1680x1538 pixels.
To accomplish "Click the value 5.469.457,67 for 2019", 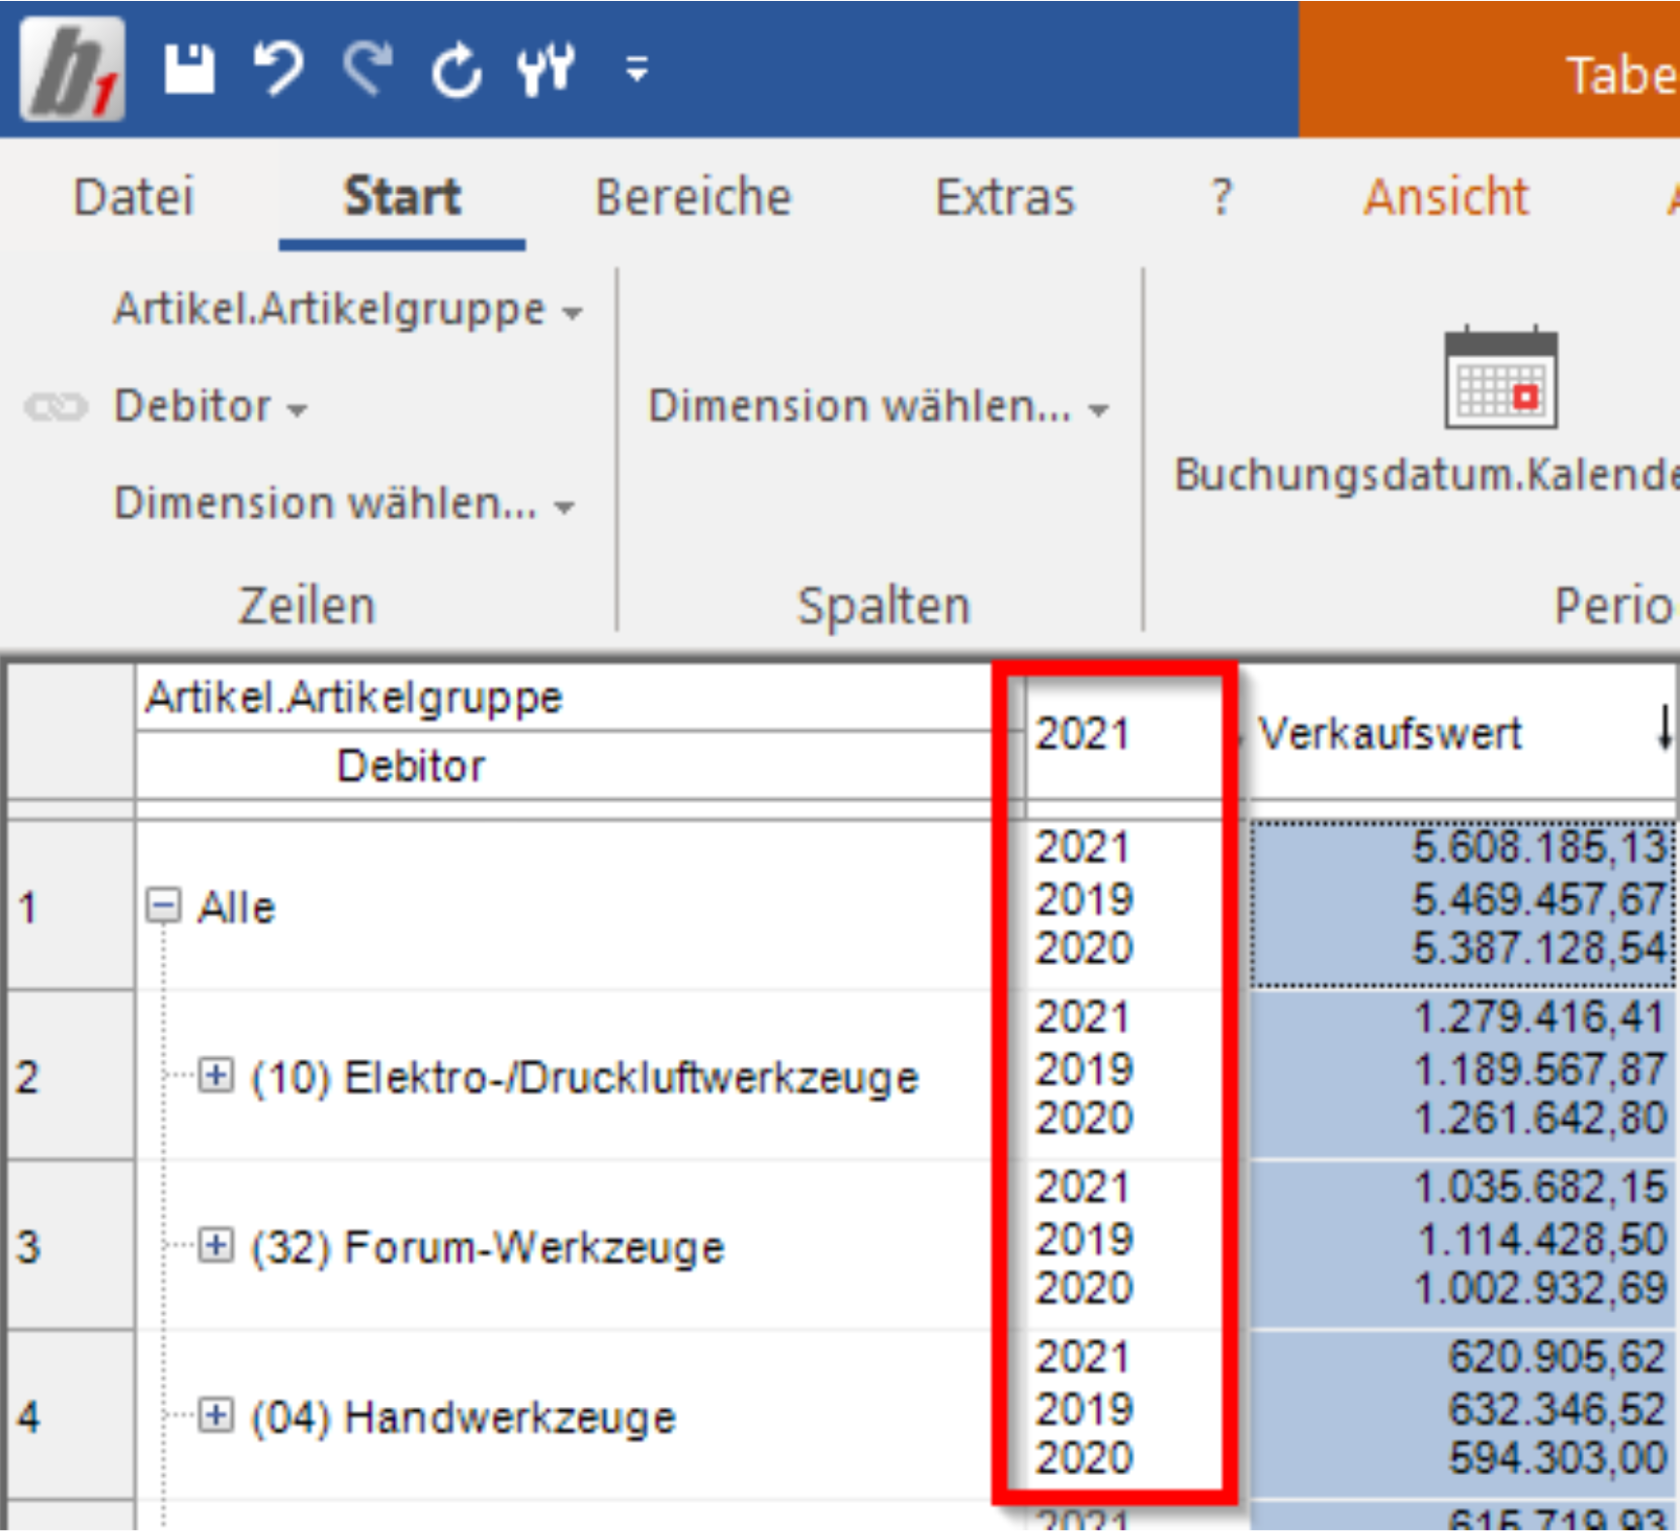I will click(1540, 899).
